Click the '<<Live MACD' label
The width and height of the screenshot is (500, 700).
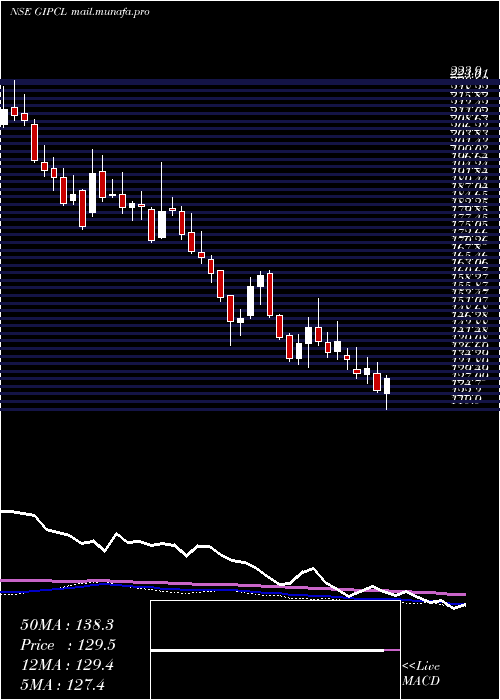point(421,674)
